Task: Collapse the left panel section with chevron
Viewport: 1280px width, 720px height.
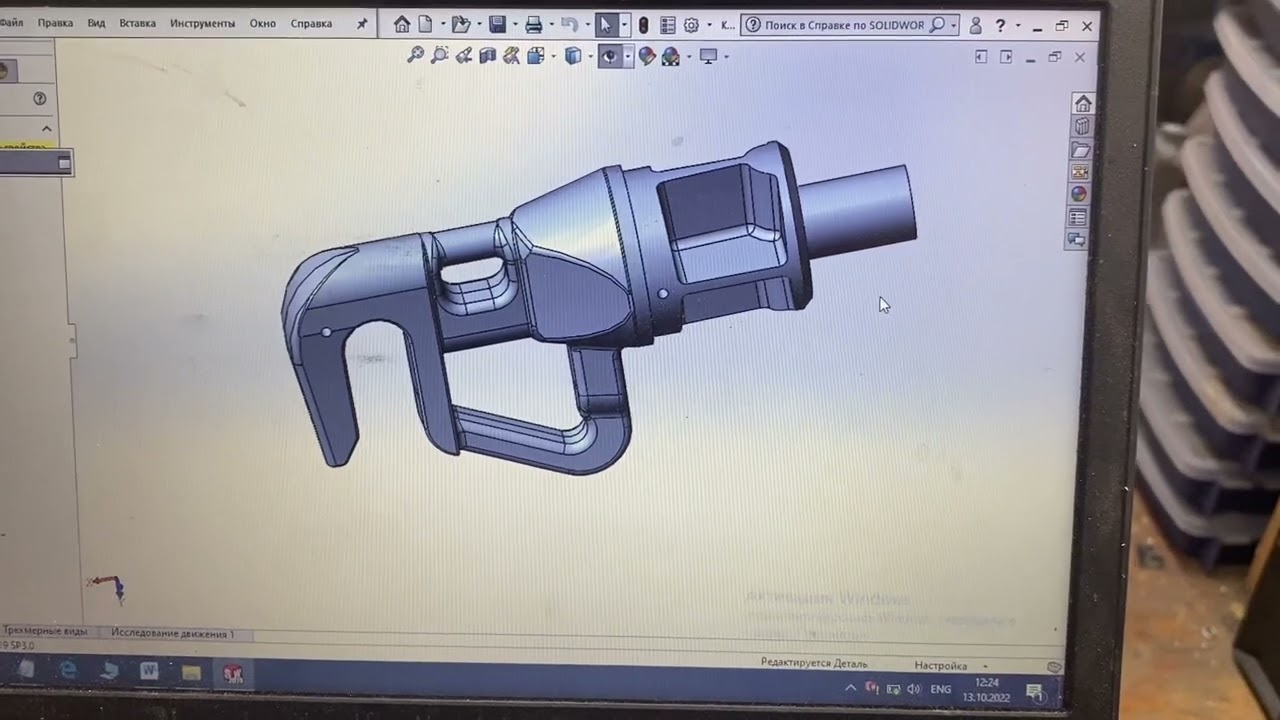Action: pyautogui.click(x=46, y=129)
